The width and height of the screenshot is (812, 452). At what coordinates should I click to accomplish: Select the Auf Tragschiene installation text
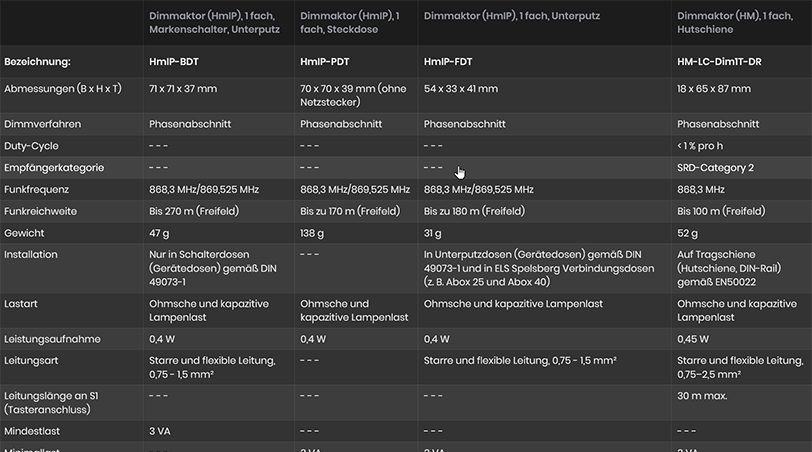[x=729, y=268]
